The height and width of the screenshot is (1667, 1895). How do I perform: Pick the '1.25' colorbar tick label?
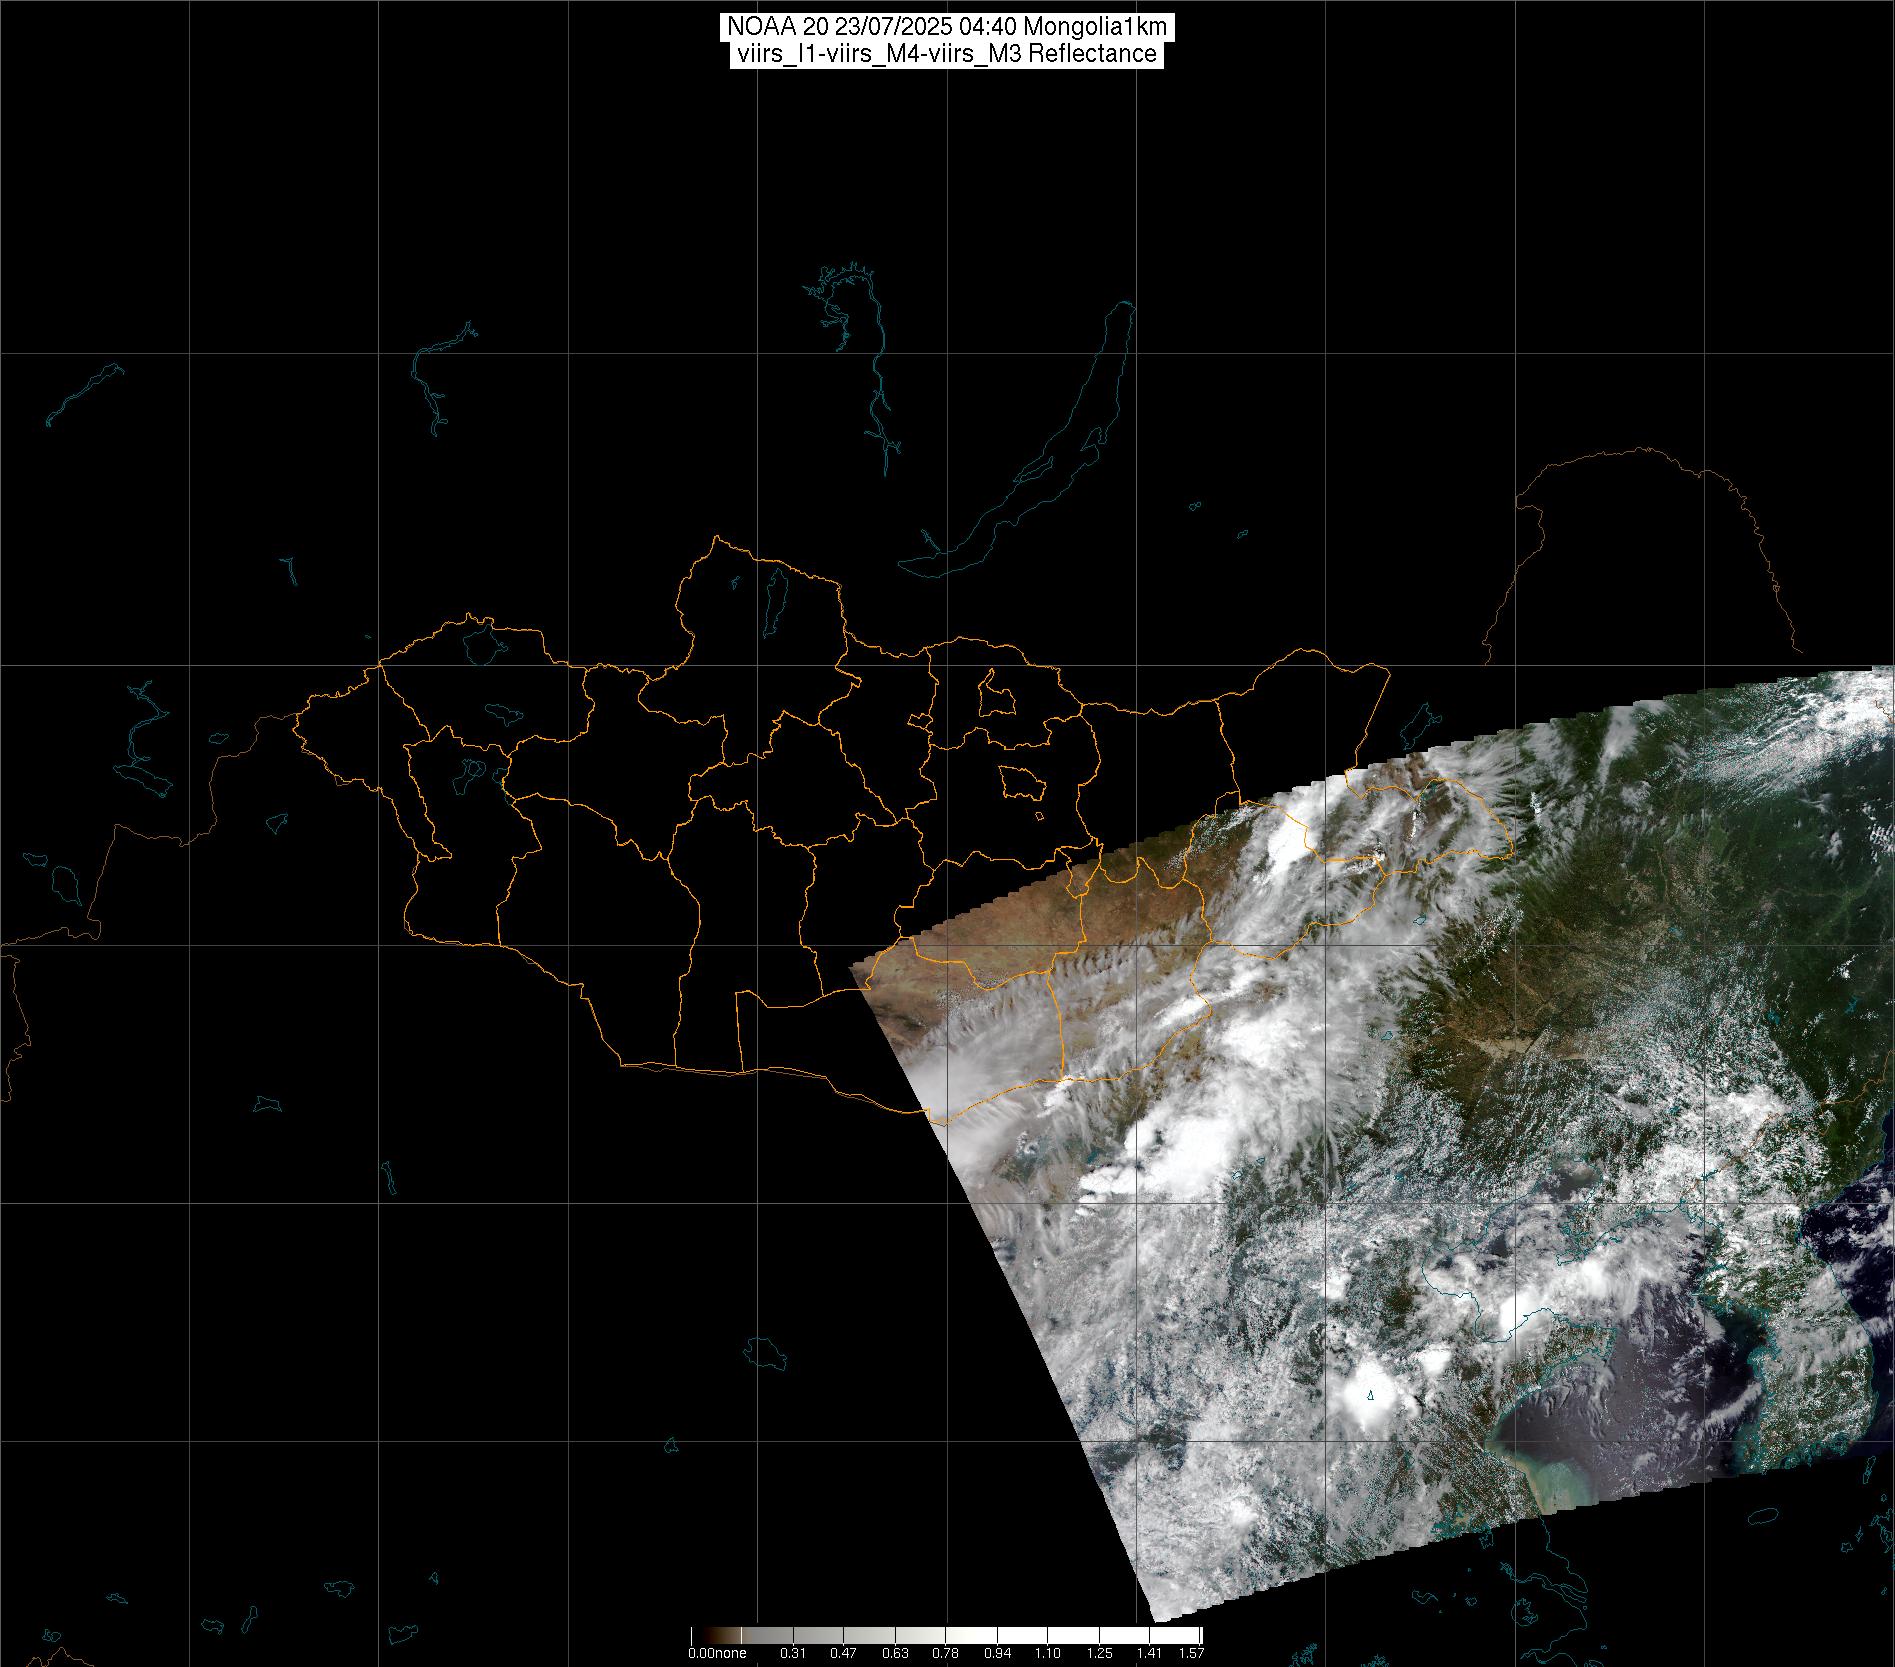[1099, 1653]
